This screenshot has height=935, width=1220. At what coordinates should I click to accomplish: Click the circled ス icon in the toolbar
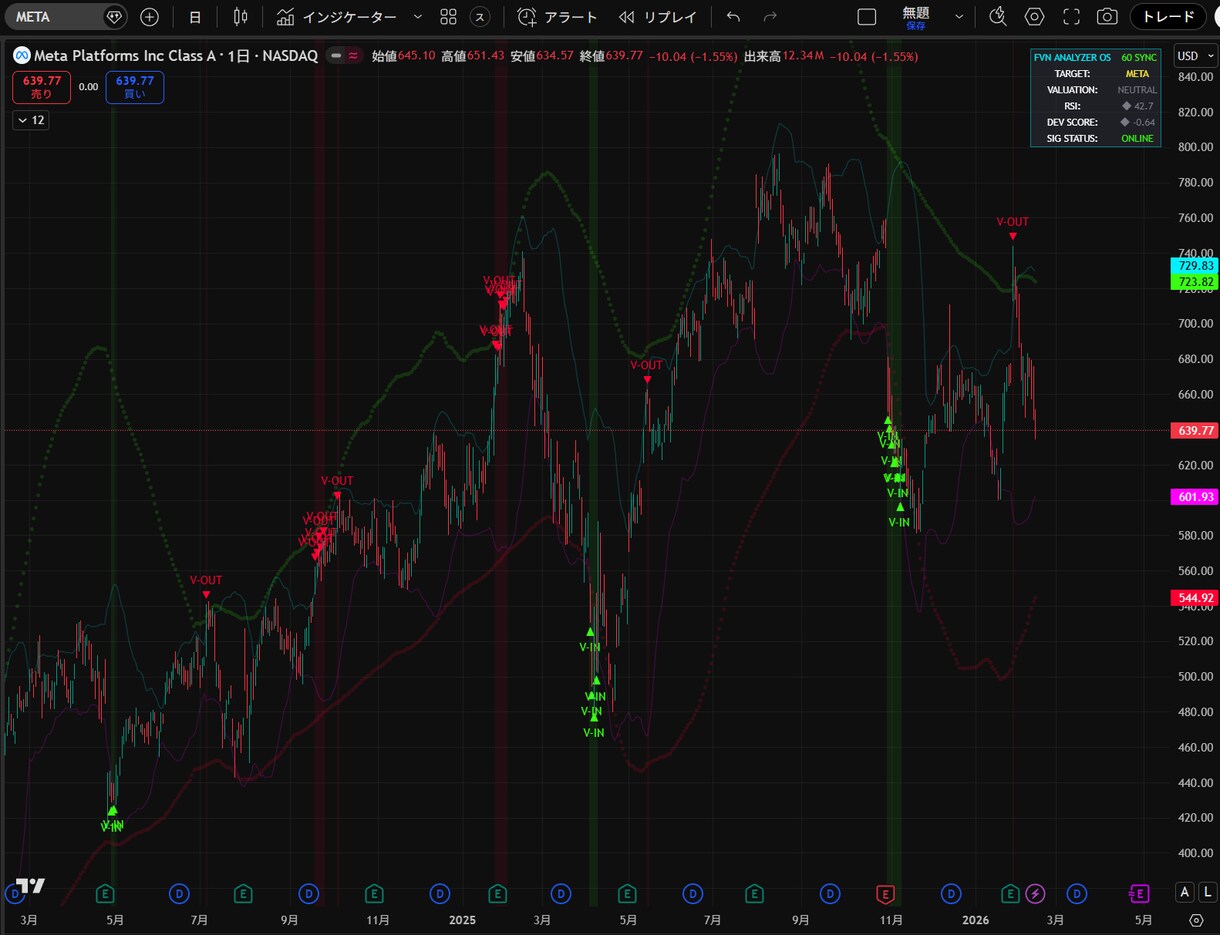point(480,17)
